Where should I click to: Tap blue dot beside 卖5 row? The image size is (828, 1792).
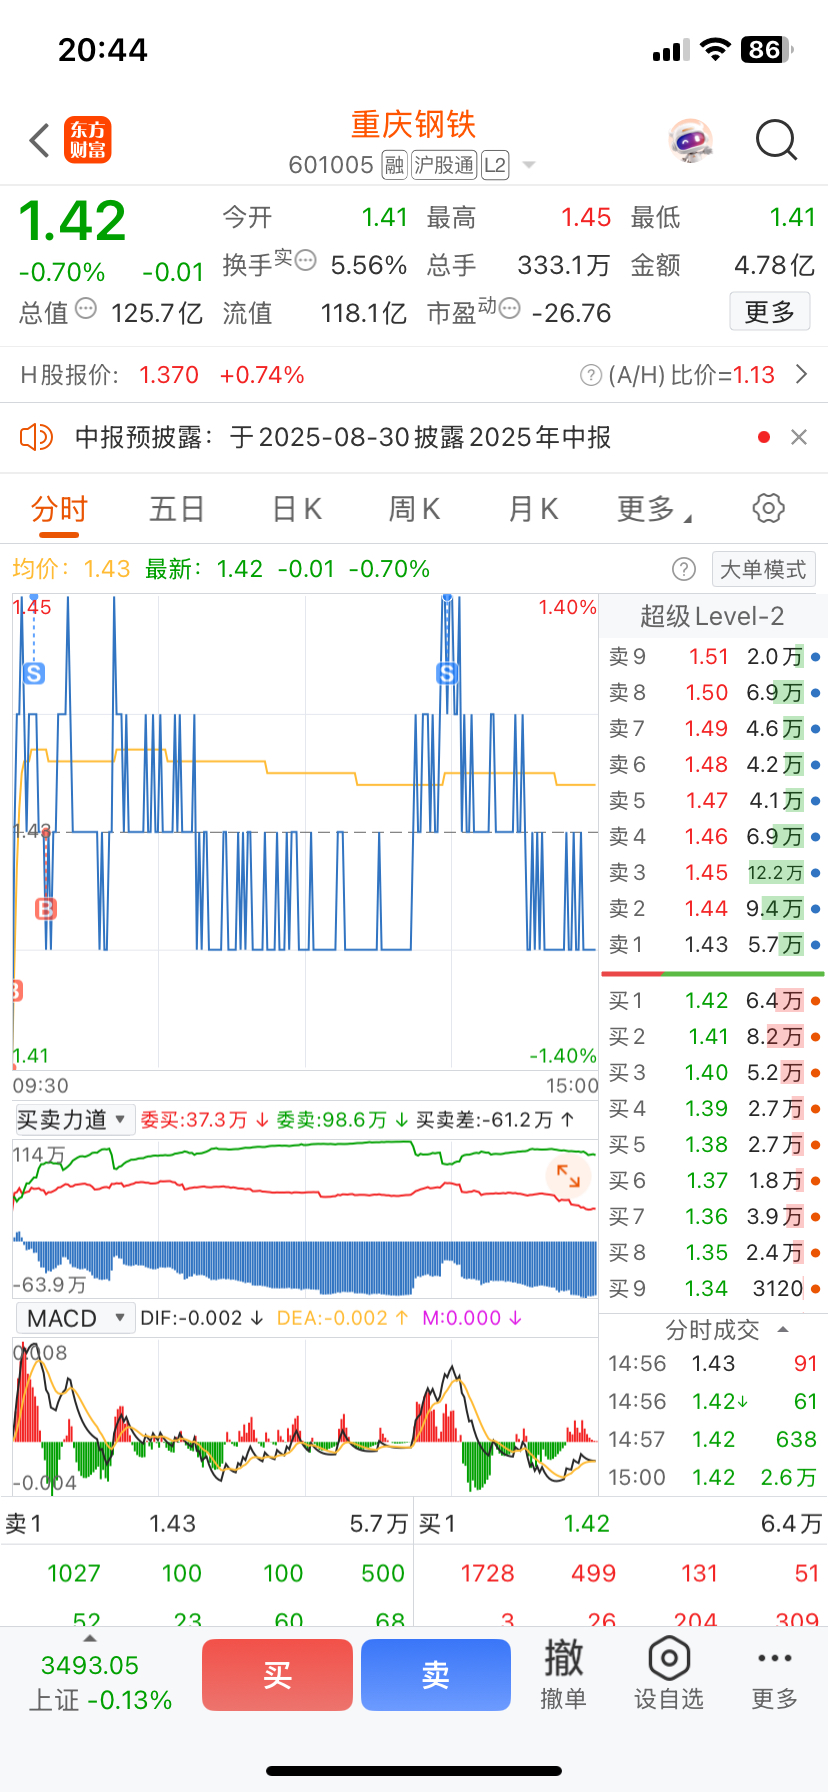pos(816,801)
